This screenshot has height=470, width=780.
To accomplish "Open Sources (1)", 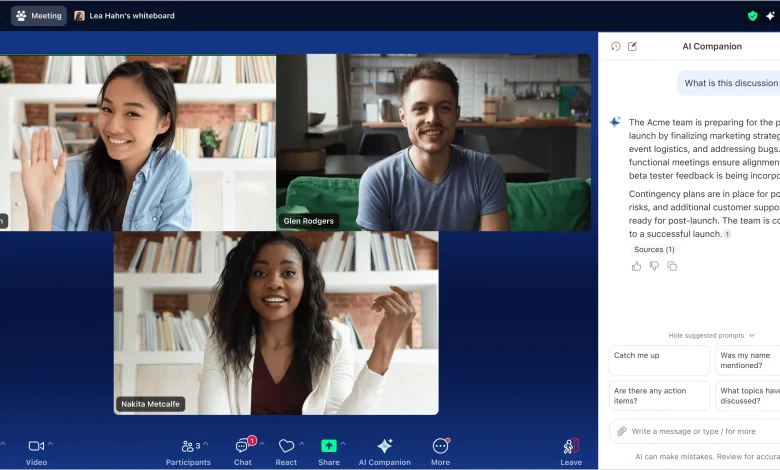I will point(654,250).
